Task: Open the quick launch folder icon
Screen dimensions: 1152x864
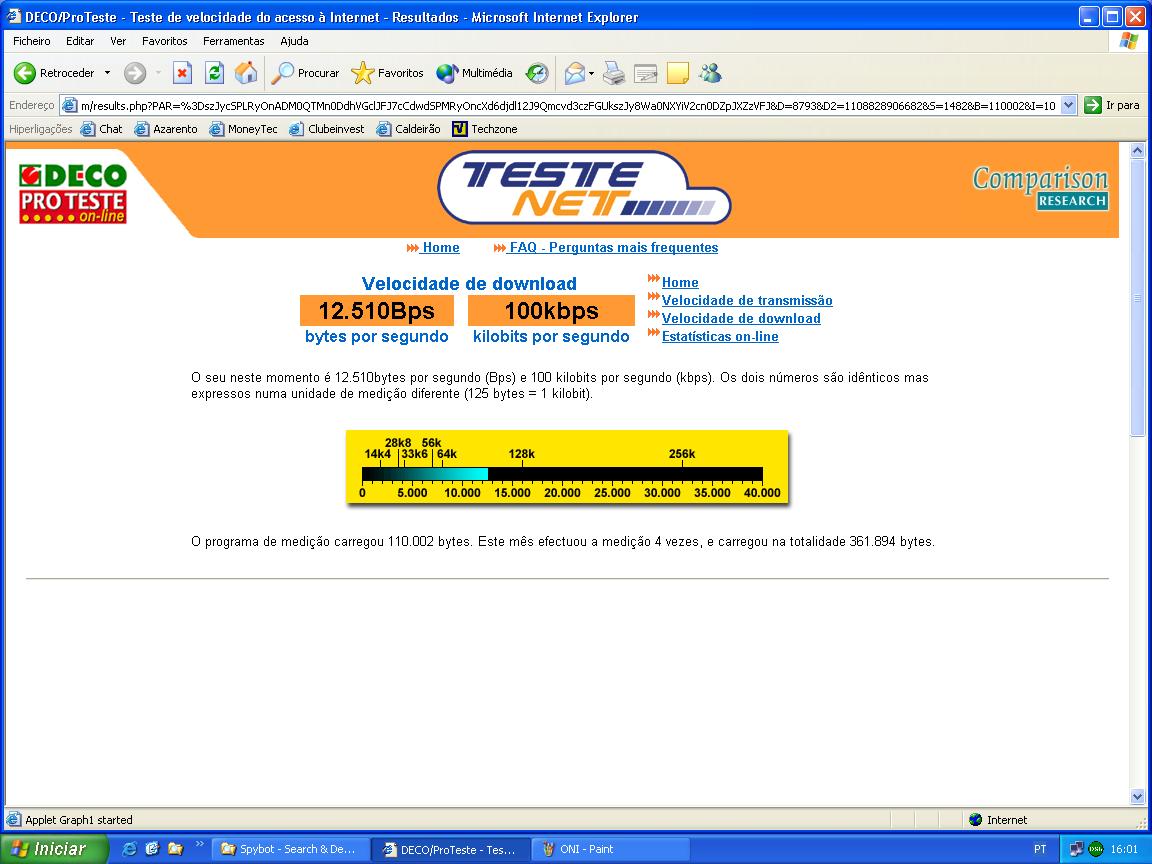Action: [175, 849]
